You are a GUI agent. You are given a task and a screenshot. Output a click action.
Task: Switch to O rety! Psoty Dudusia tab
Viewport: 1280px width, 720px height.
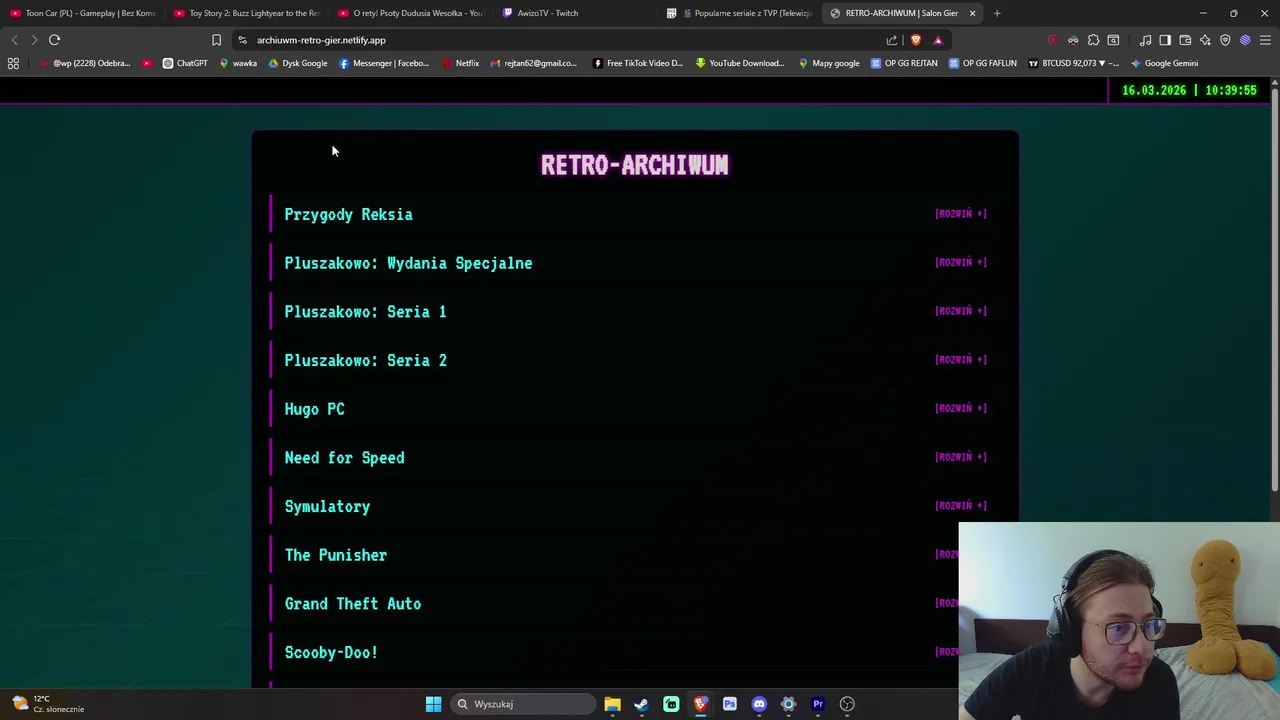point(411,13)
